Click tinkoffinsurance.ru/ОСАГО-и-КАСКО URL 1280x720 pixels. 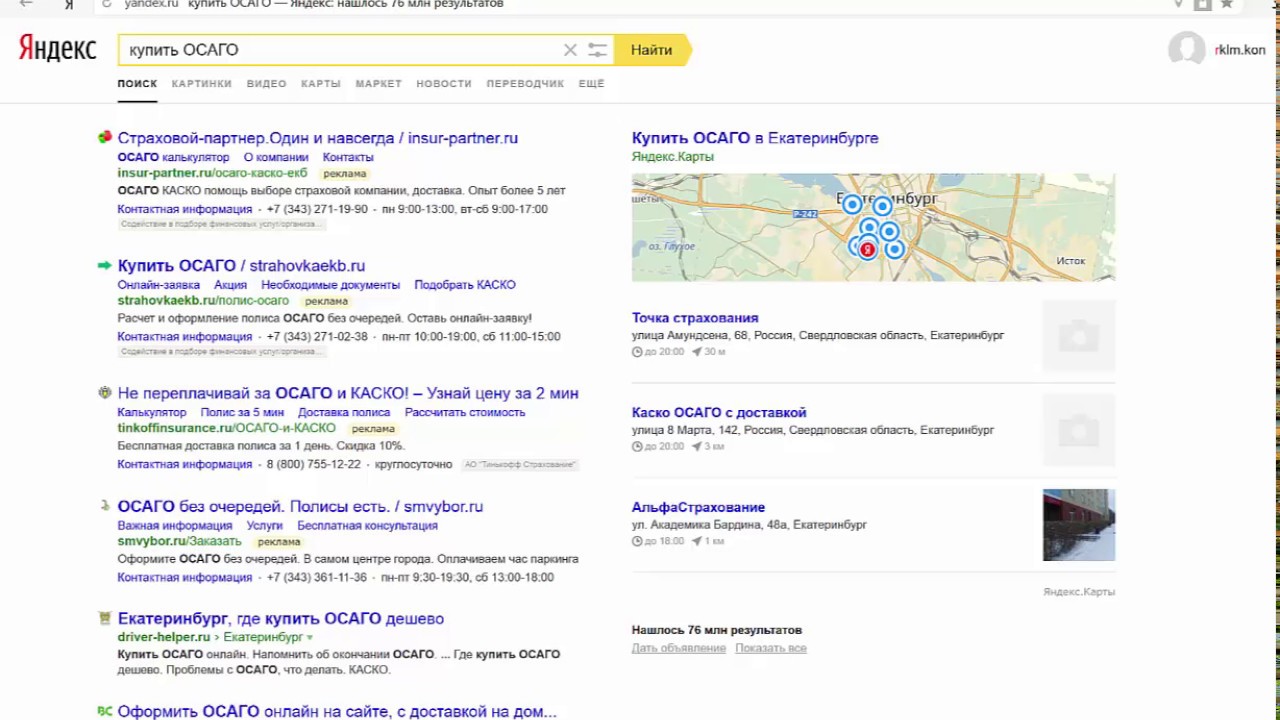tap(226, 428)
